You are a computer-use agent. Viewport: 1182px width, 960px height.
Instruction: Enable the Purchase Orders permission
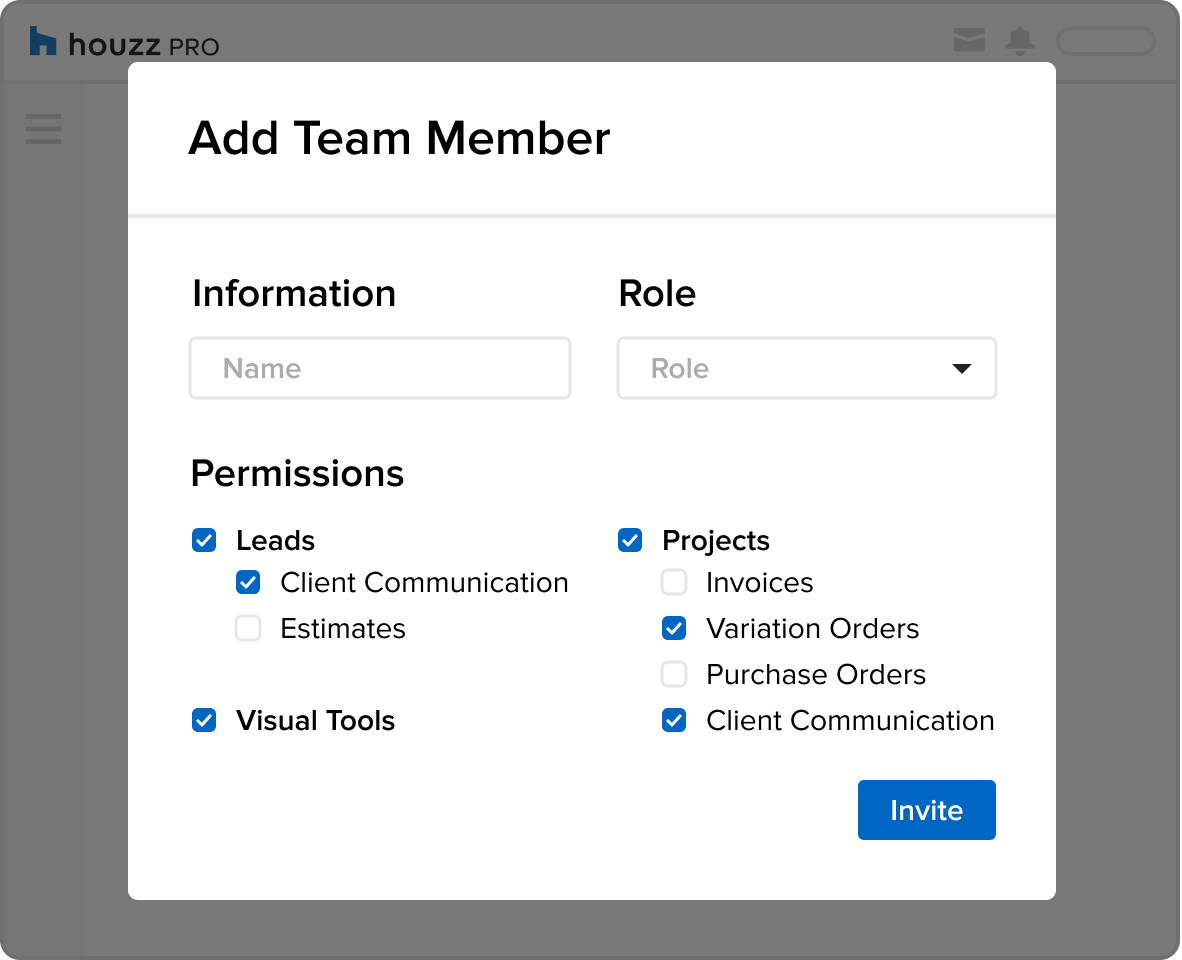coord(674,674)
